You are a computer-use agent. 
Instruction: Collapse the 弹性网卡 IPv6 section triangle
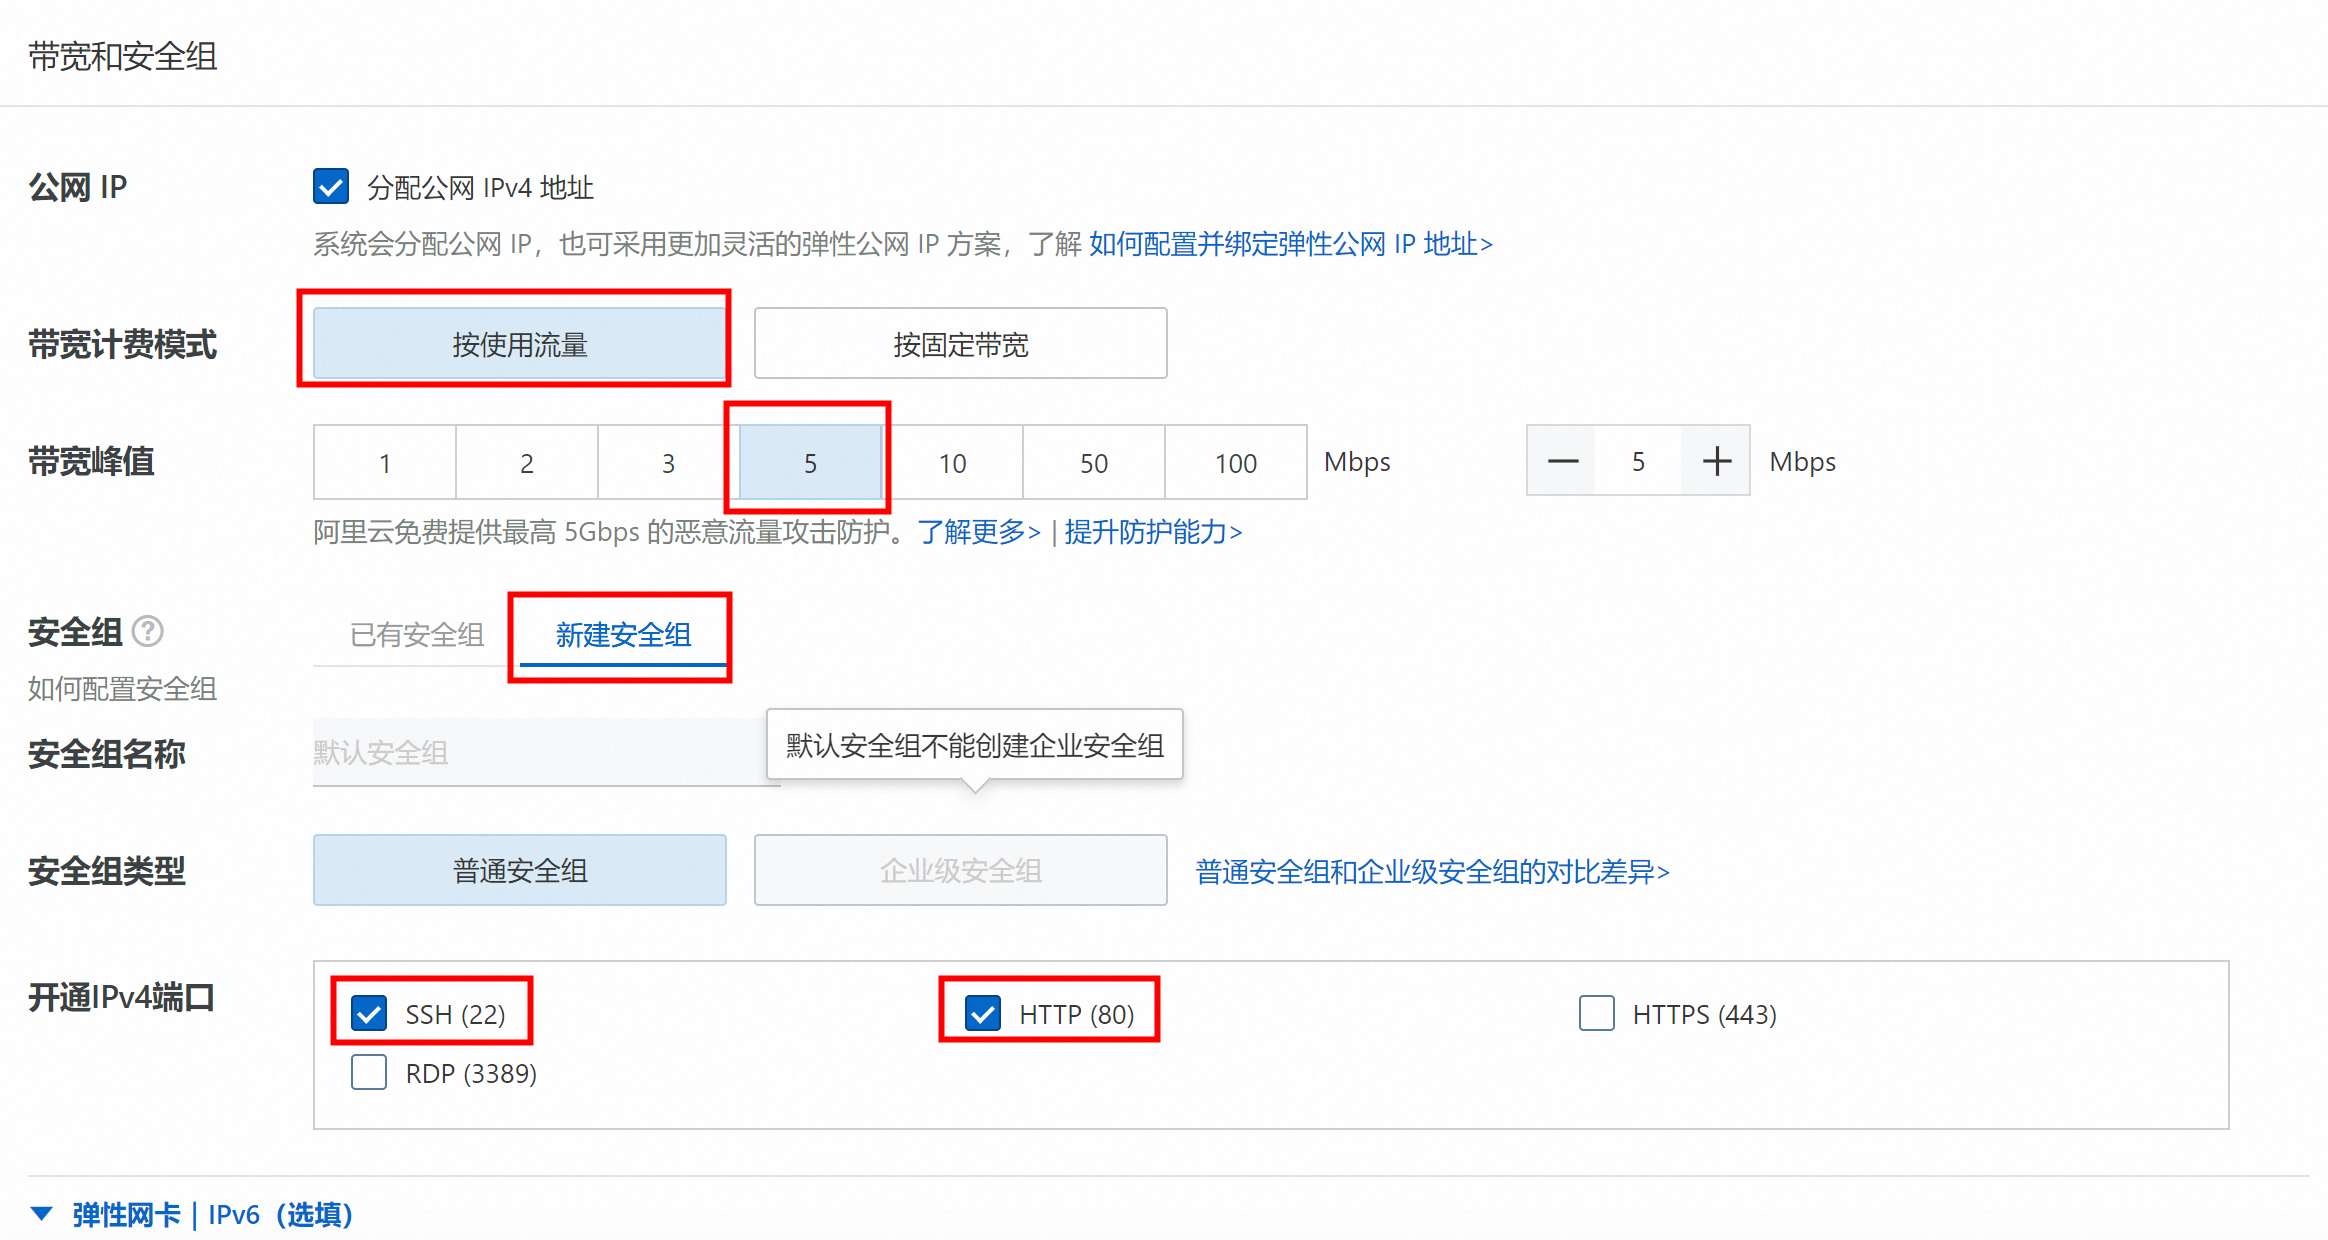pyautogui.click(x=41, y=1214)
